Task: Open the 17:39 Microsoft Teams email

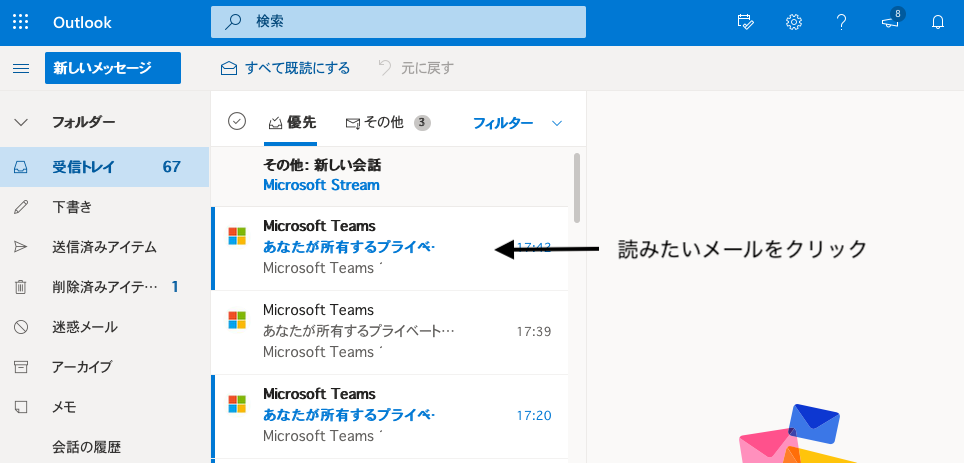Action: 390,333
